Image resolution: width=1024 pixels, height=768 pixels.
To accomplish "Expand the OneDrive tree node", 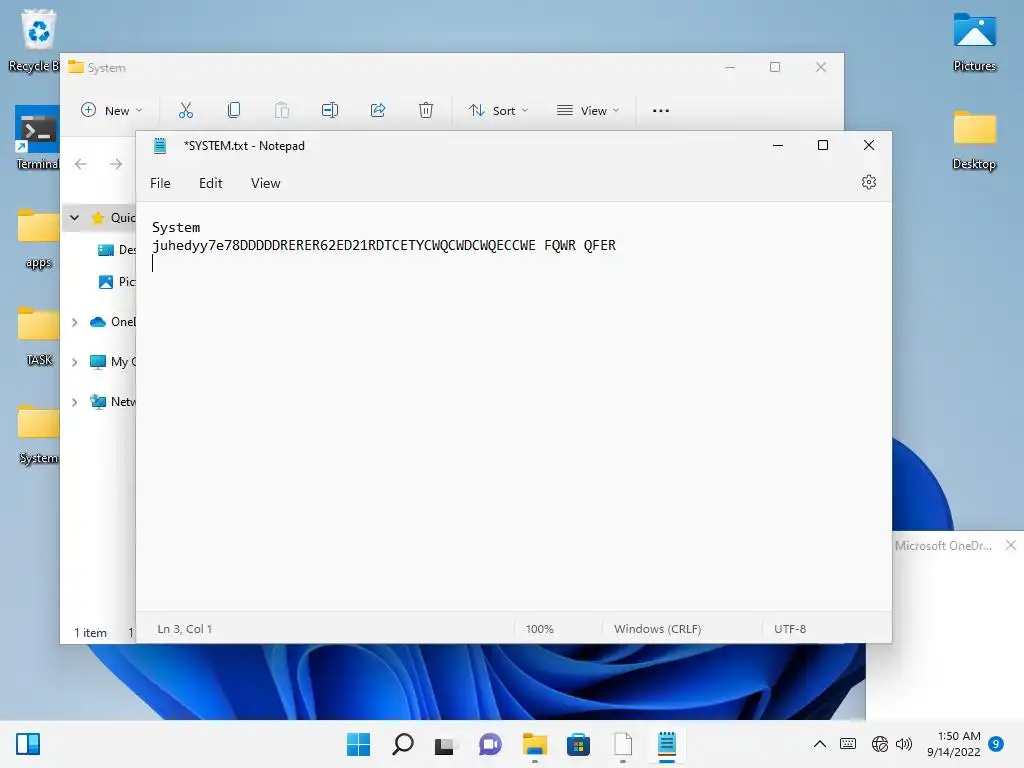I will [74, 322].
